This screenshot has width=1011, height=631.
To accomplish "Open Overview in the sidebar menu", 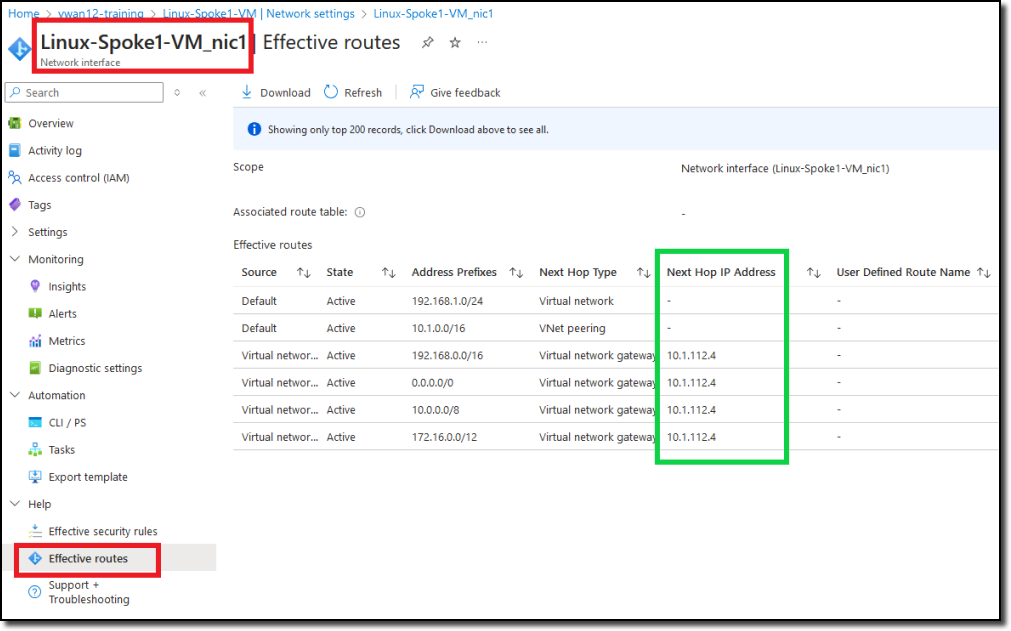I will coord(51,123).
